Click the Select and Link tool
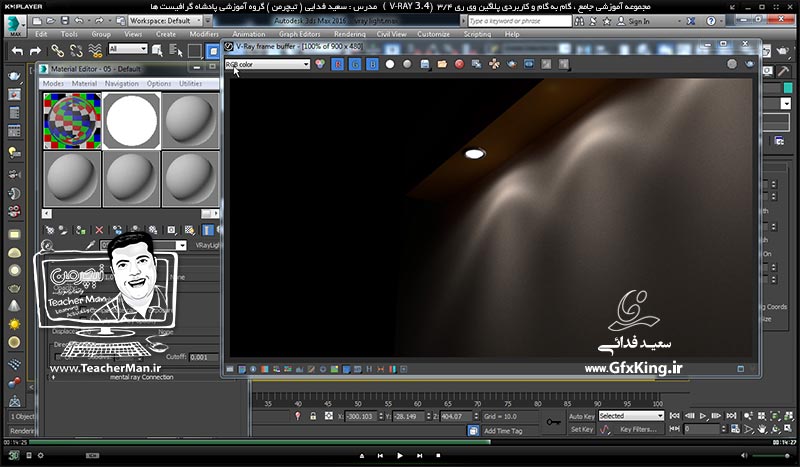Screen dimensions: 800x467 coord(57,51)
